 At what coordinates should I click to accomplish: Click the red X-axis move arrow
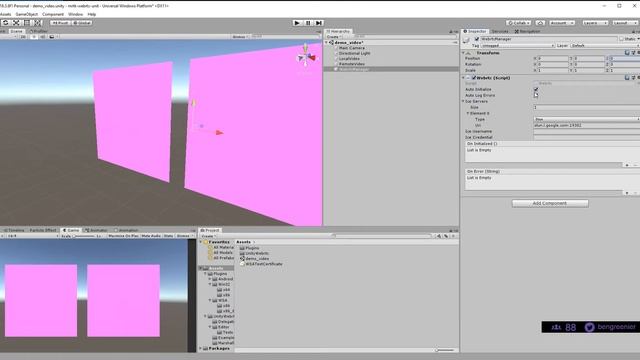[x=219, y=133]
